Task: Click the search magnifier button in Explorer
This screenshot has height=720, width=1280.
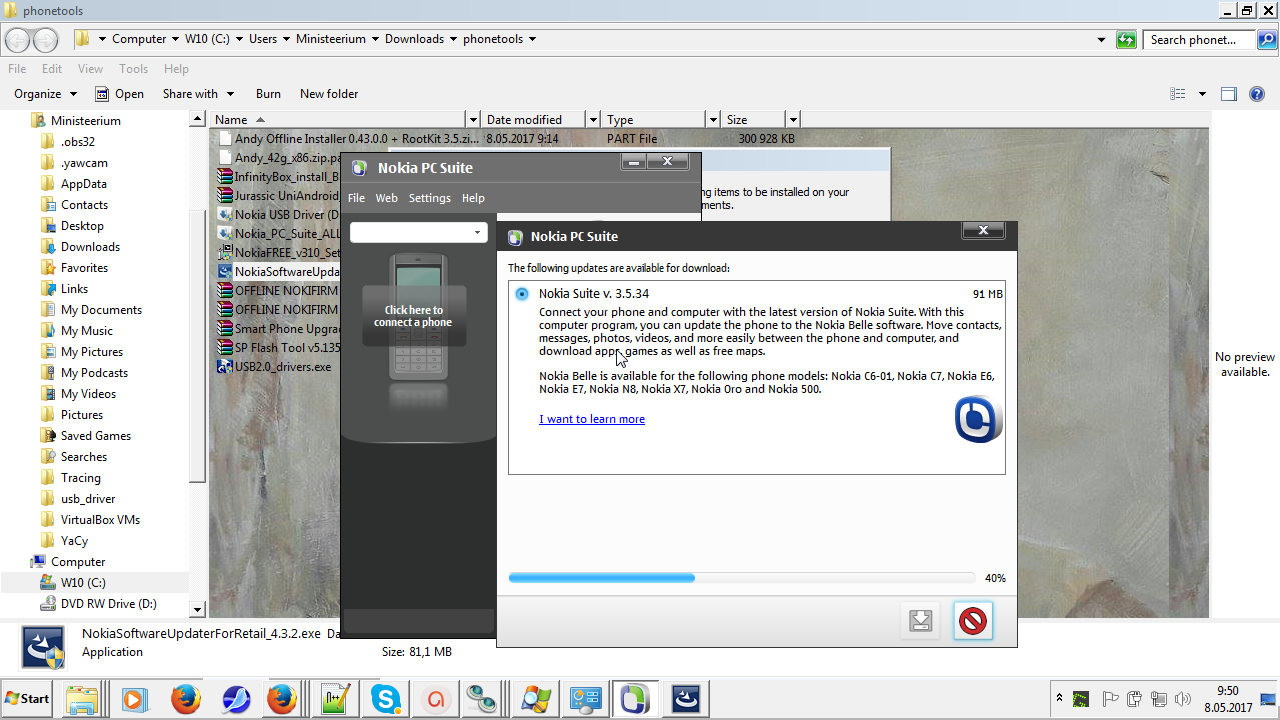Action: coord(1266,40)
